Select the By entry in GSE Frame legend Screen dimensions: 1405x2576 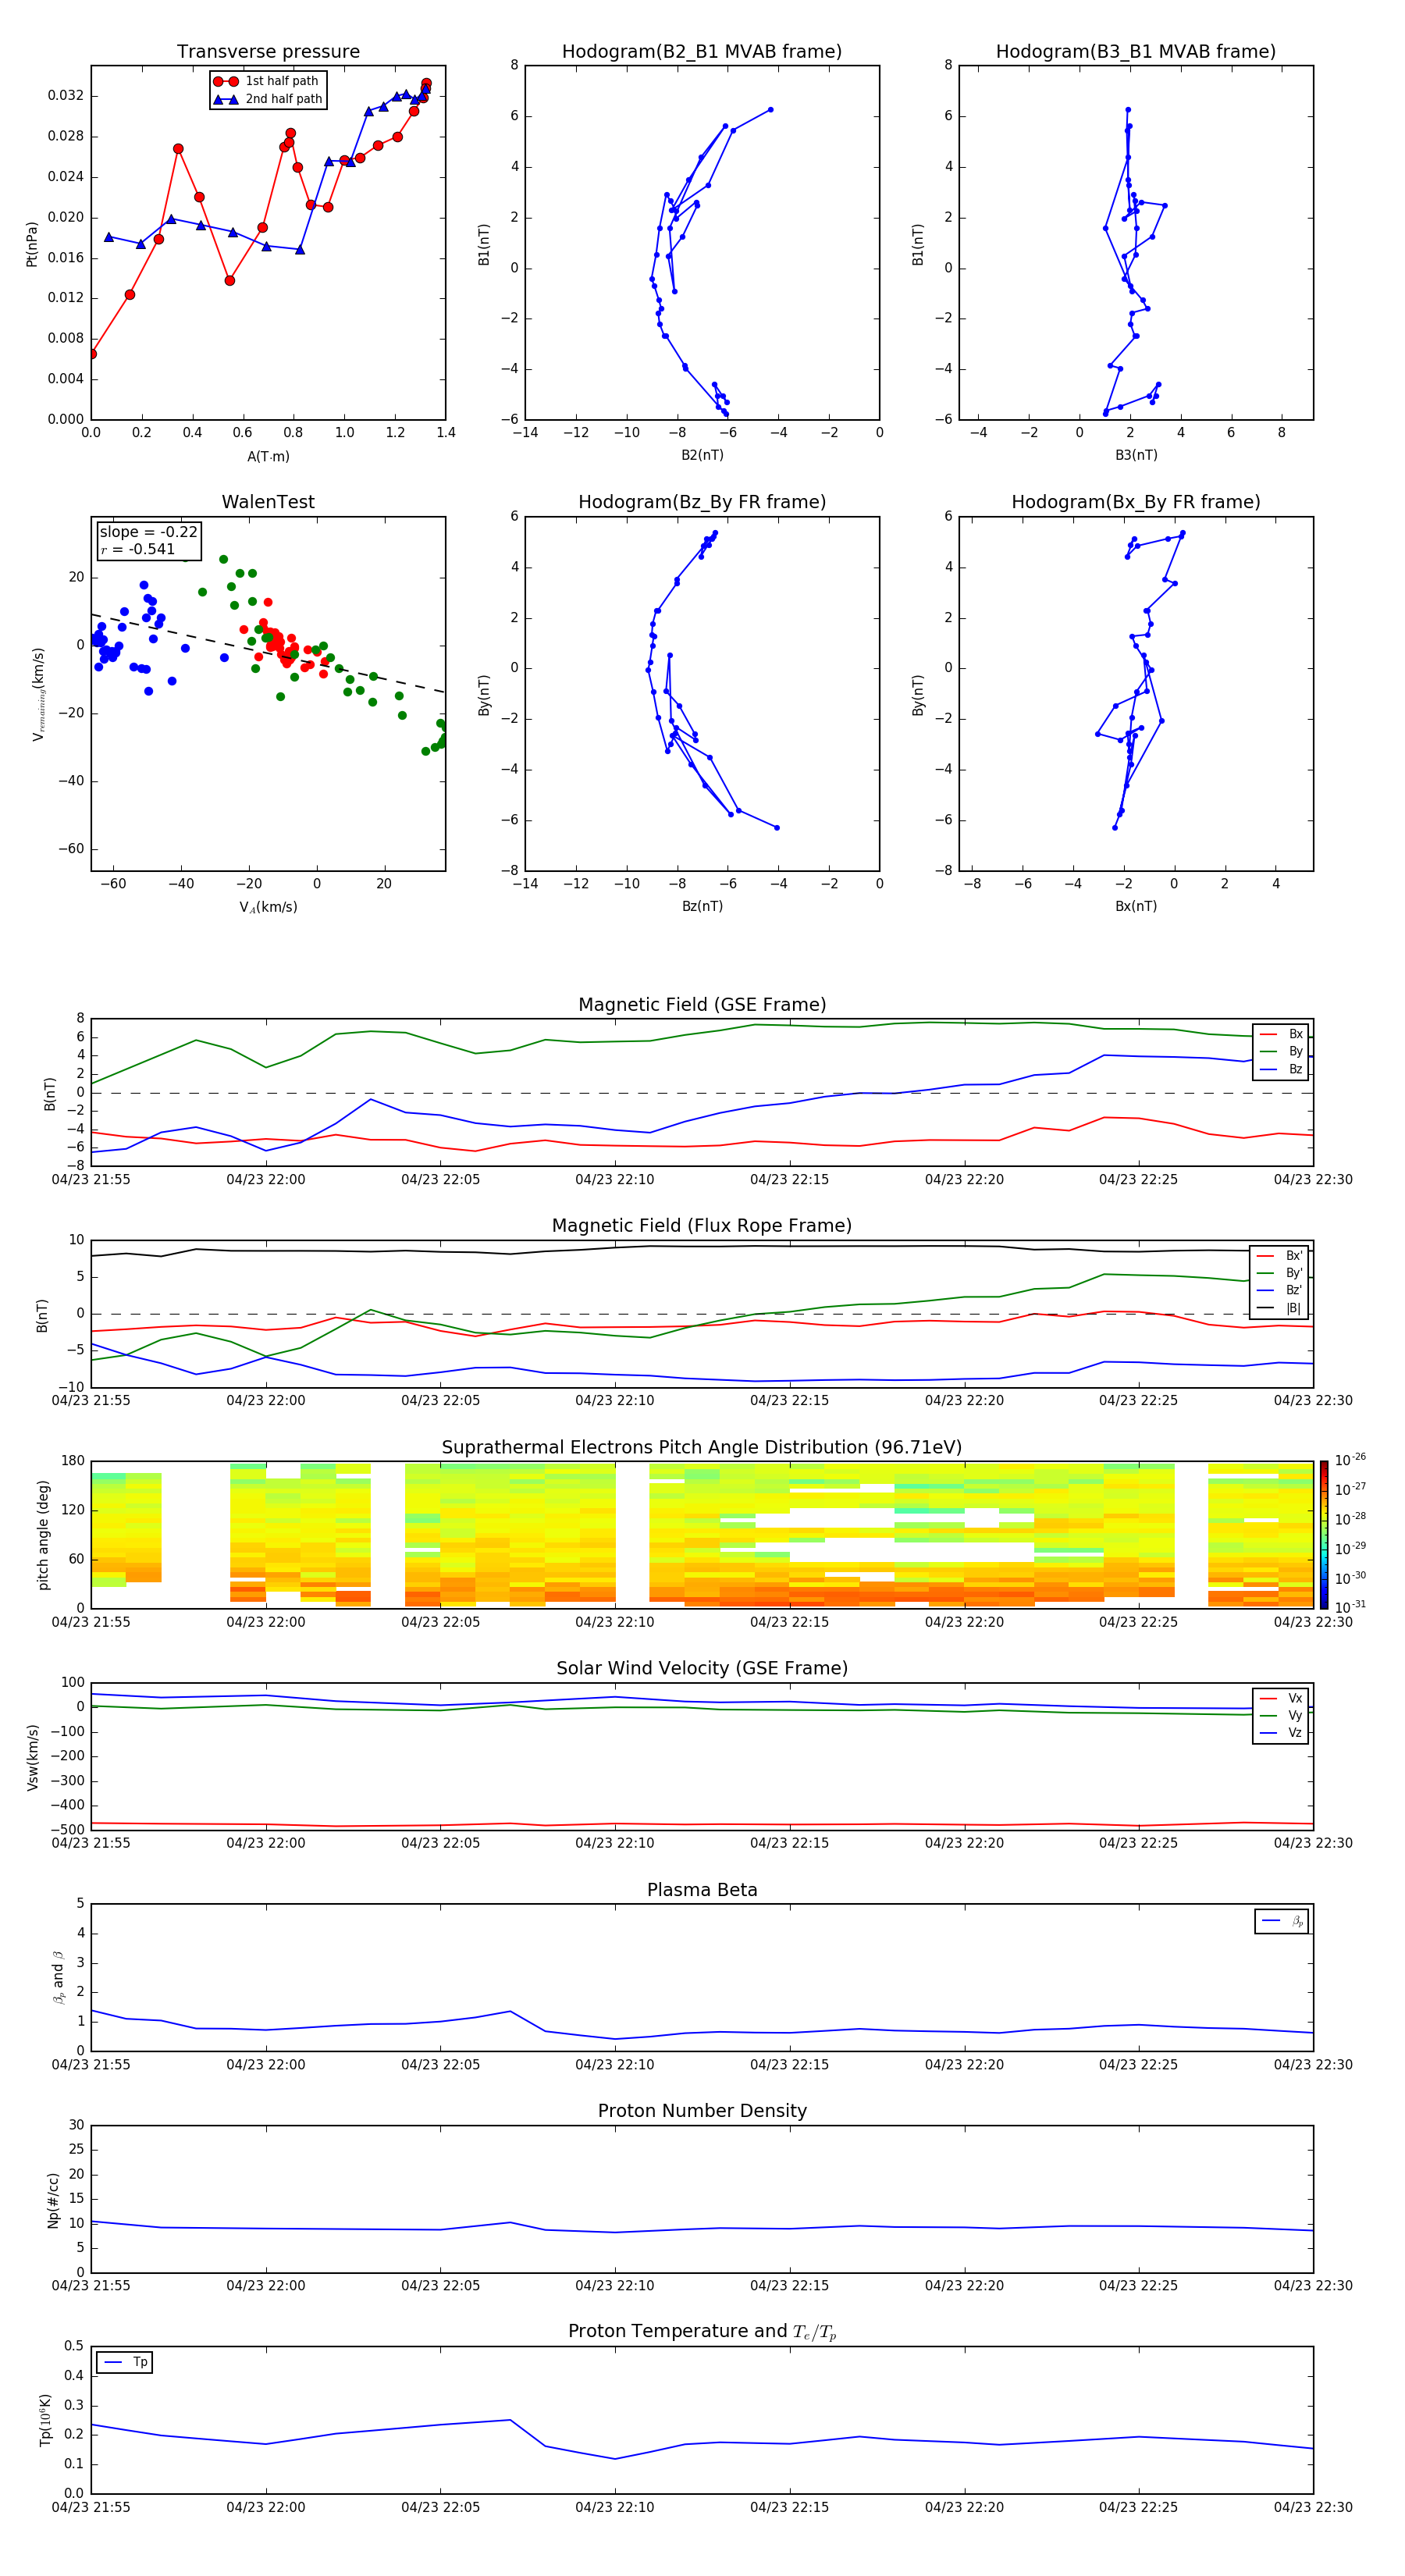coord(1281,1051)
